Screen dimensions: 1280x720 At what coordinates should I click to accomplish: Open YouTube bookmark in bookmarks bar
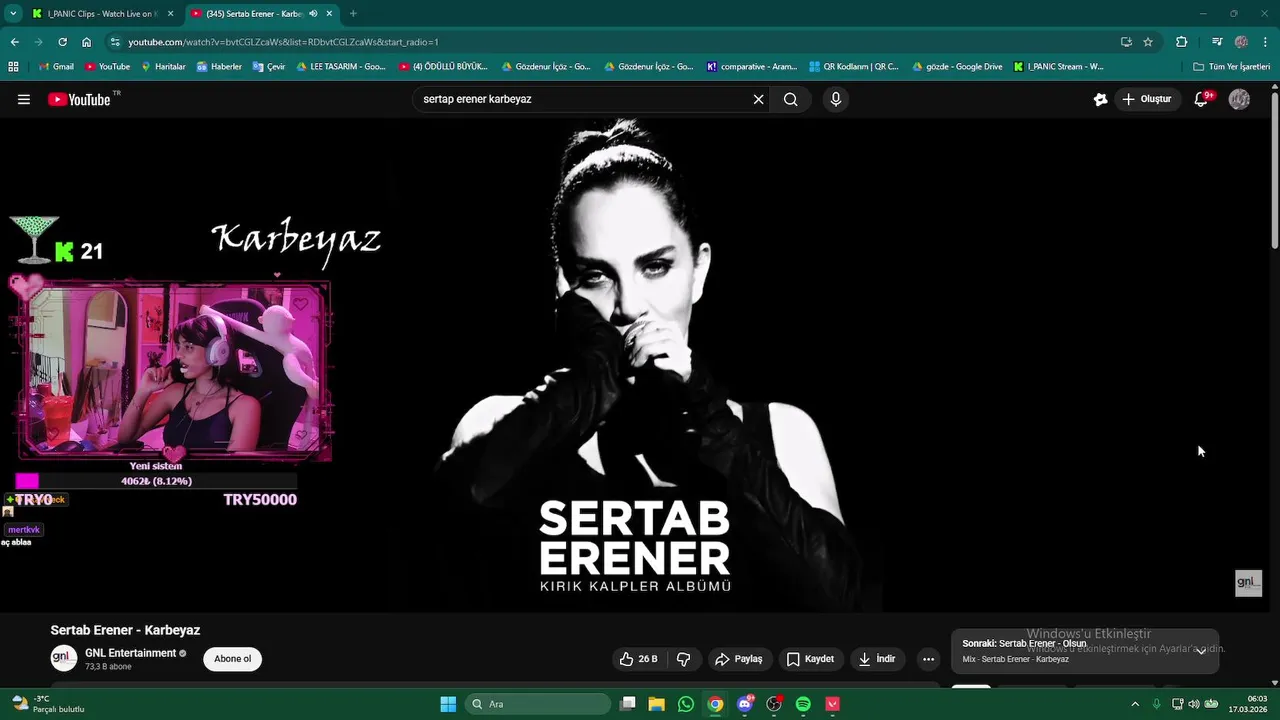coord(108,67)
